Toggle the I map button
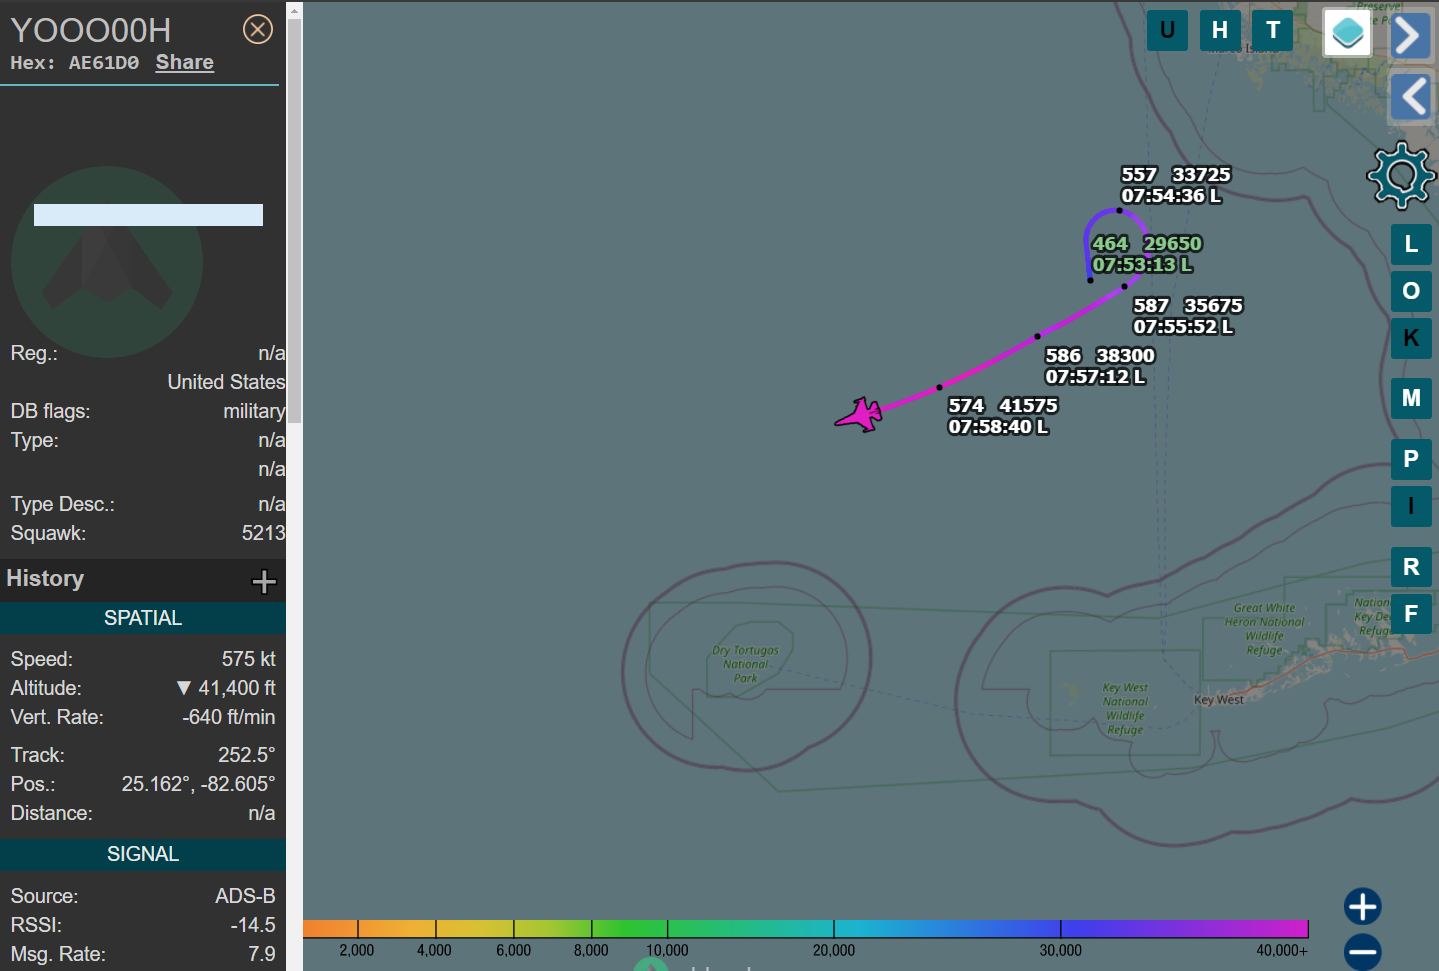 tap(1411, 506)
